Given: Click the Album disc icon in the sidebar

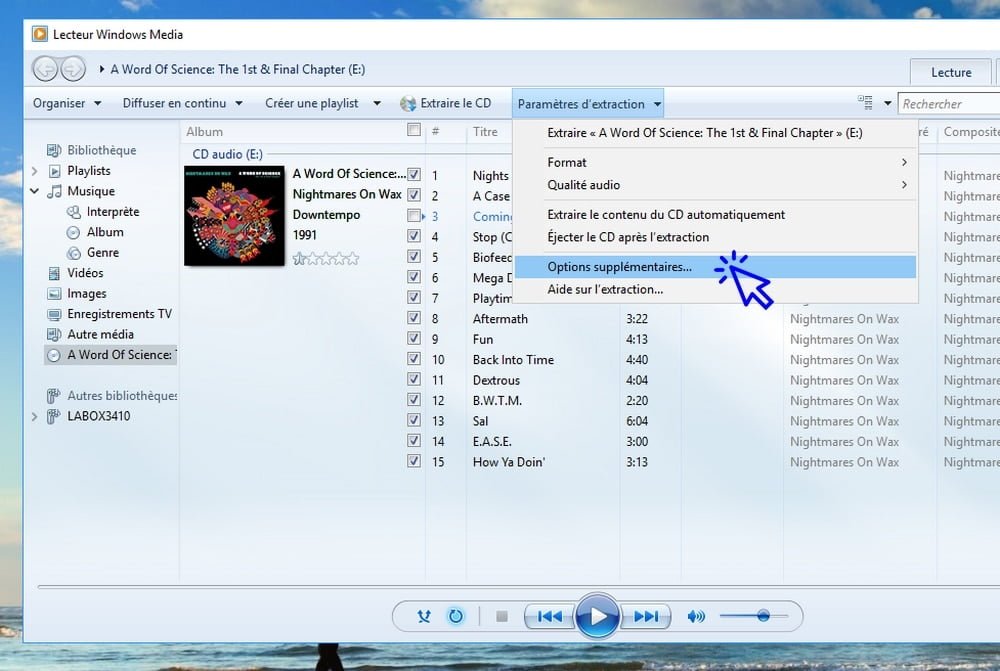Looking at the screenshot, I should click(74, 232).
